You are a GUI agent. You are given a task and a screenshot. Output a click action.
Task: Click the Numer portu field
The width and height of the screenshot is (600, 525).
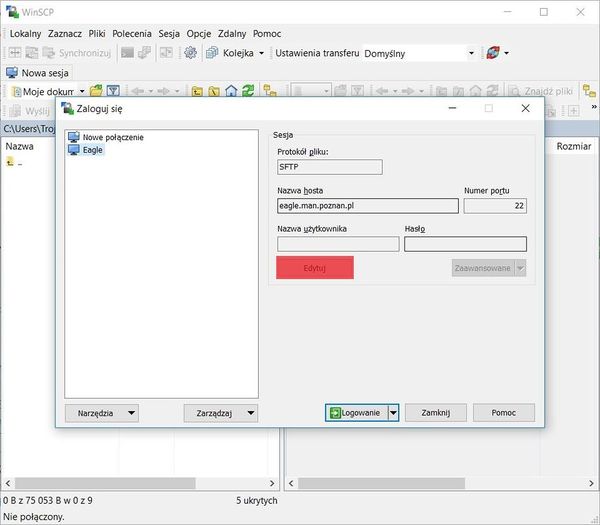(x=495, y=205)
